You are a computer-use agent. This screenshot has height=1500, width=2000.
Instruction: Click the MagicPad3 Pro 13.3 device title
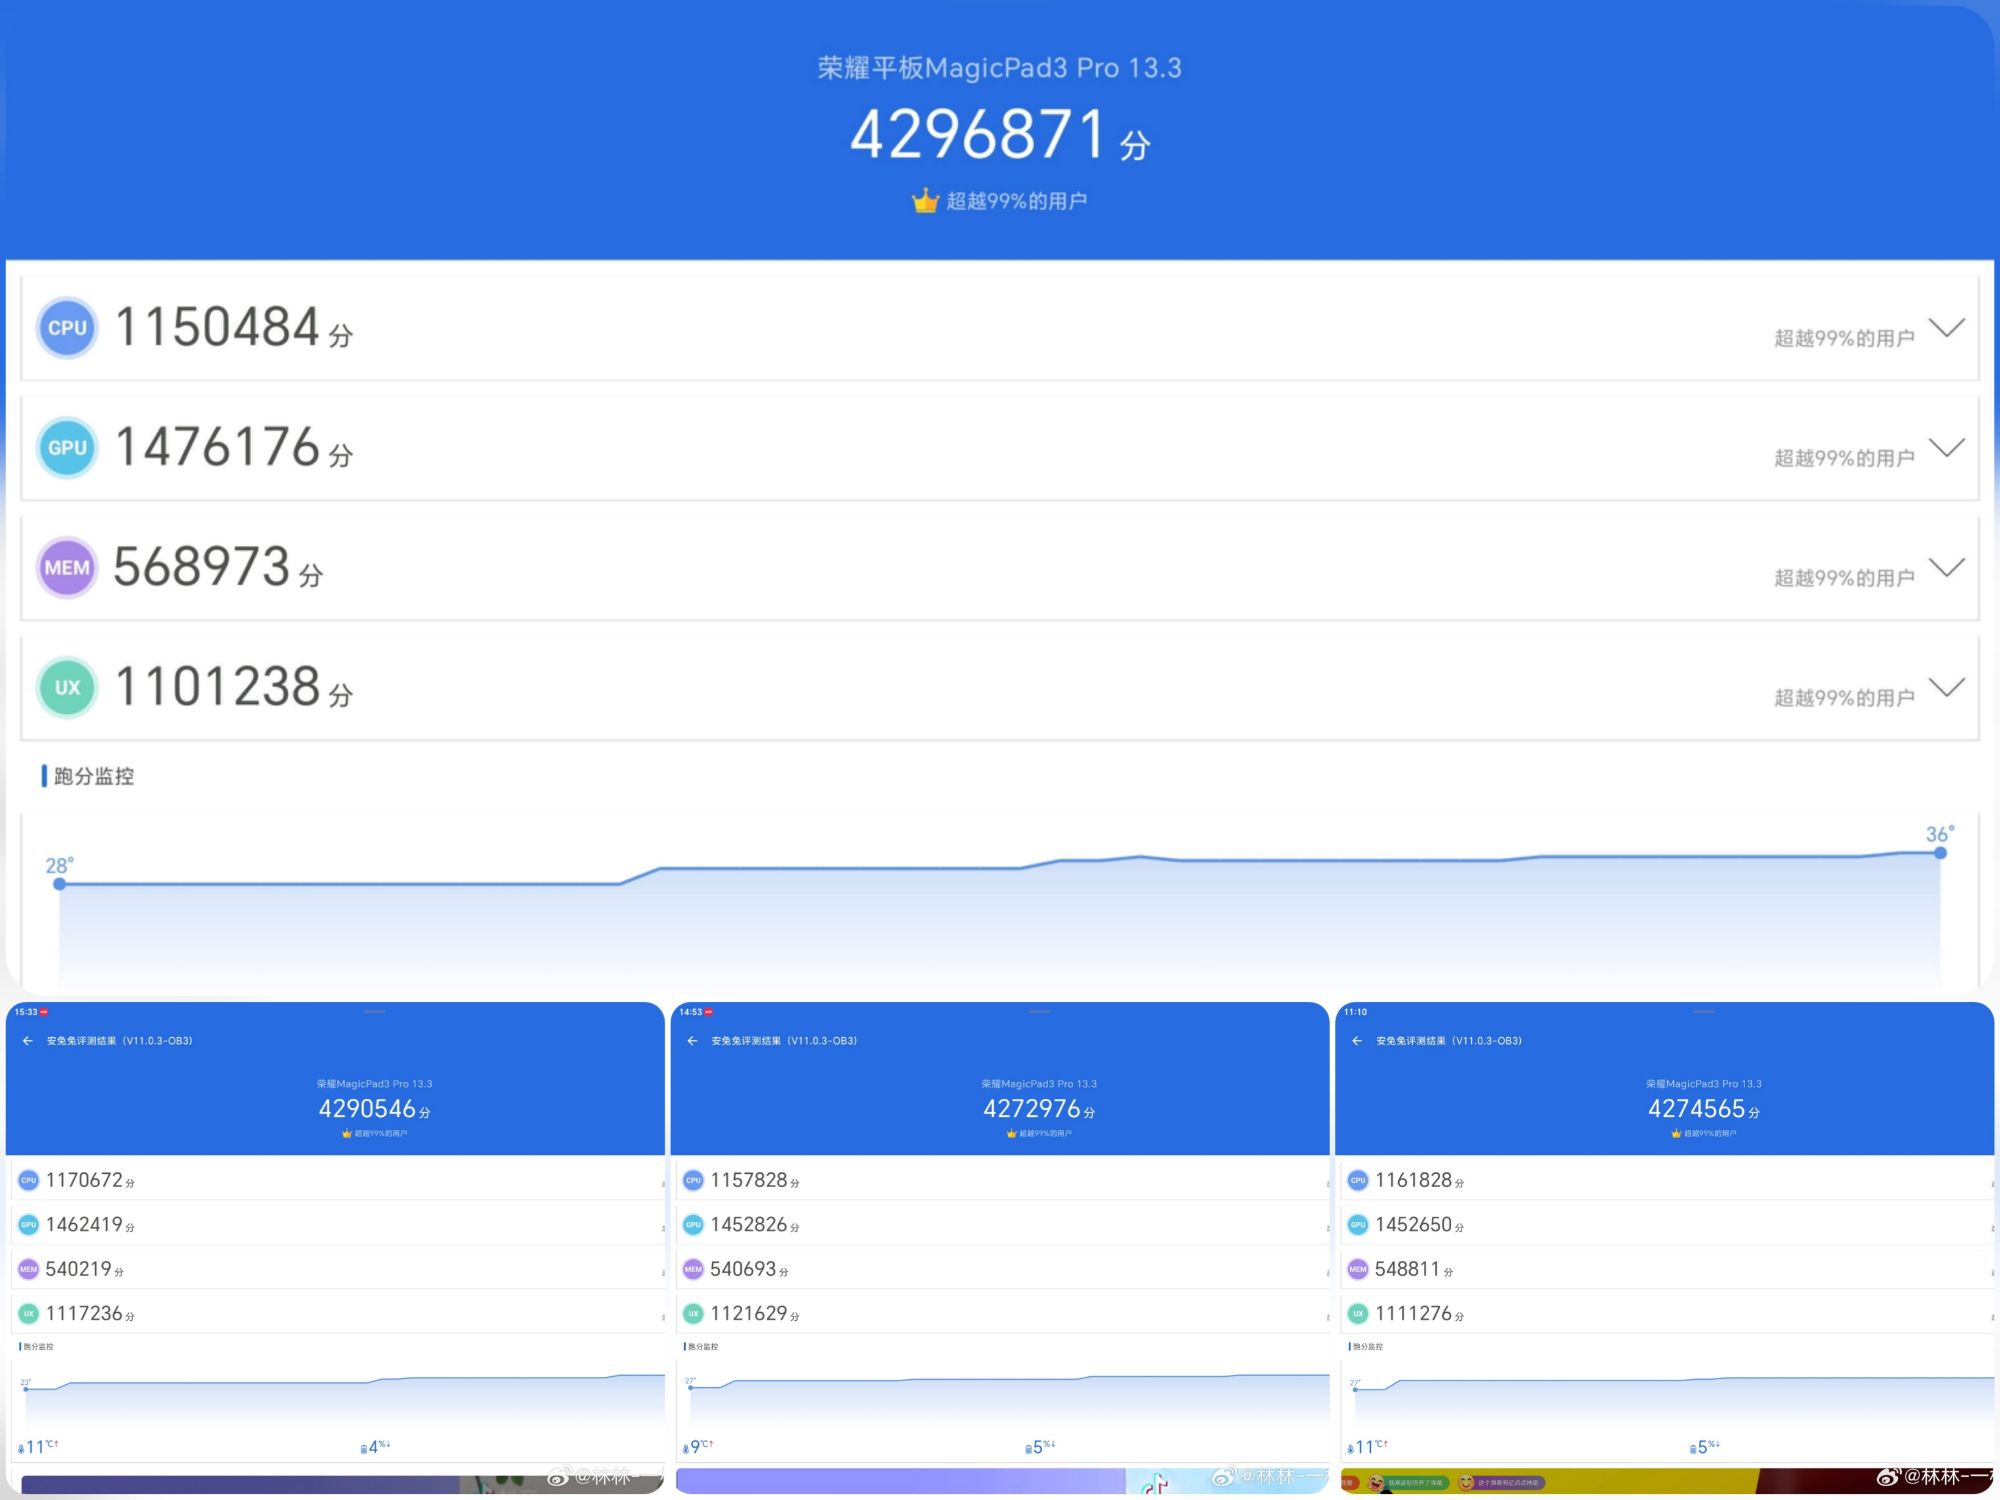click(x=999, y=68)
